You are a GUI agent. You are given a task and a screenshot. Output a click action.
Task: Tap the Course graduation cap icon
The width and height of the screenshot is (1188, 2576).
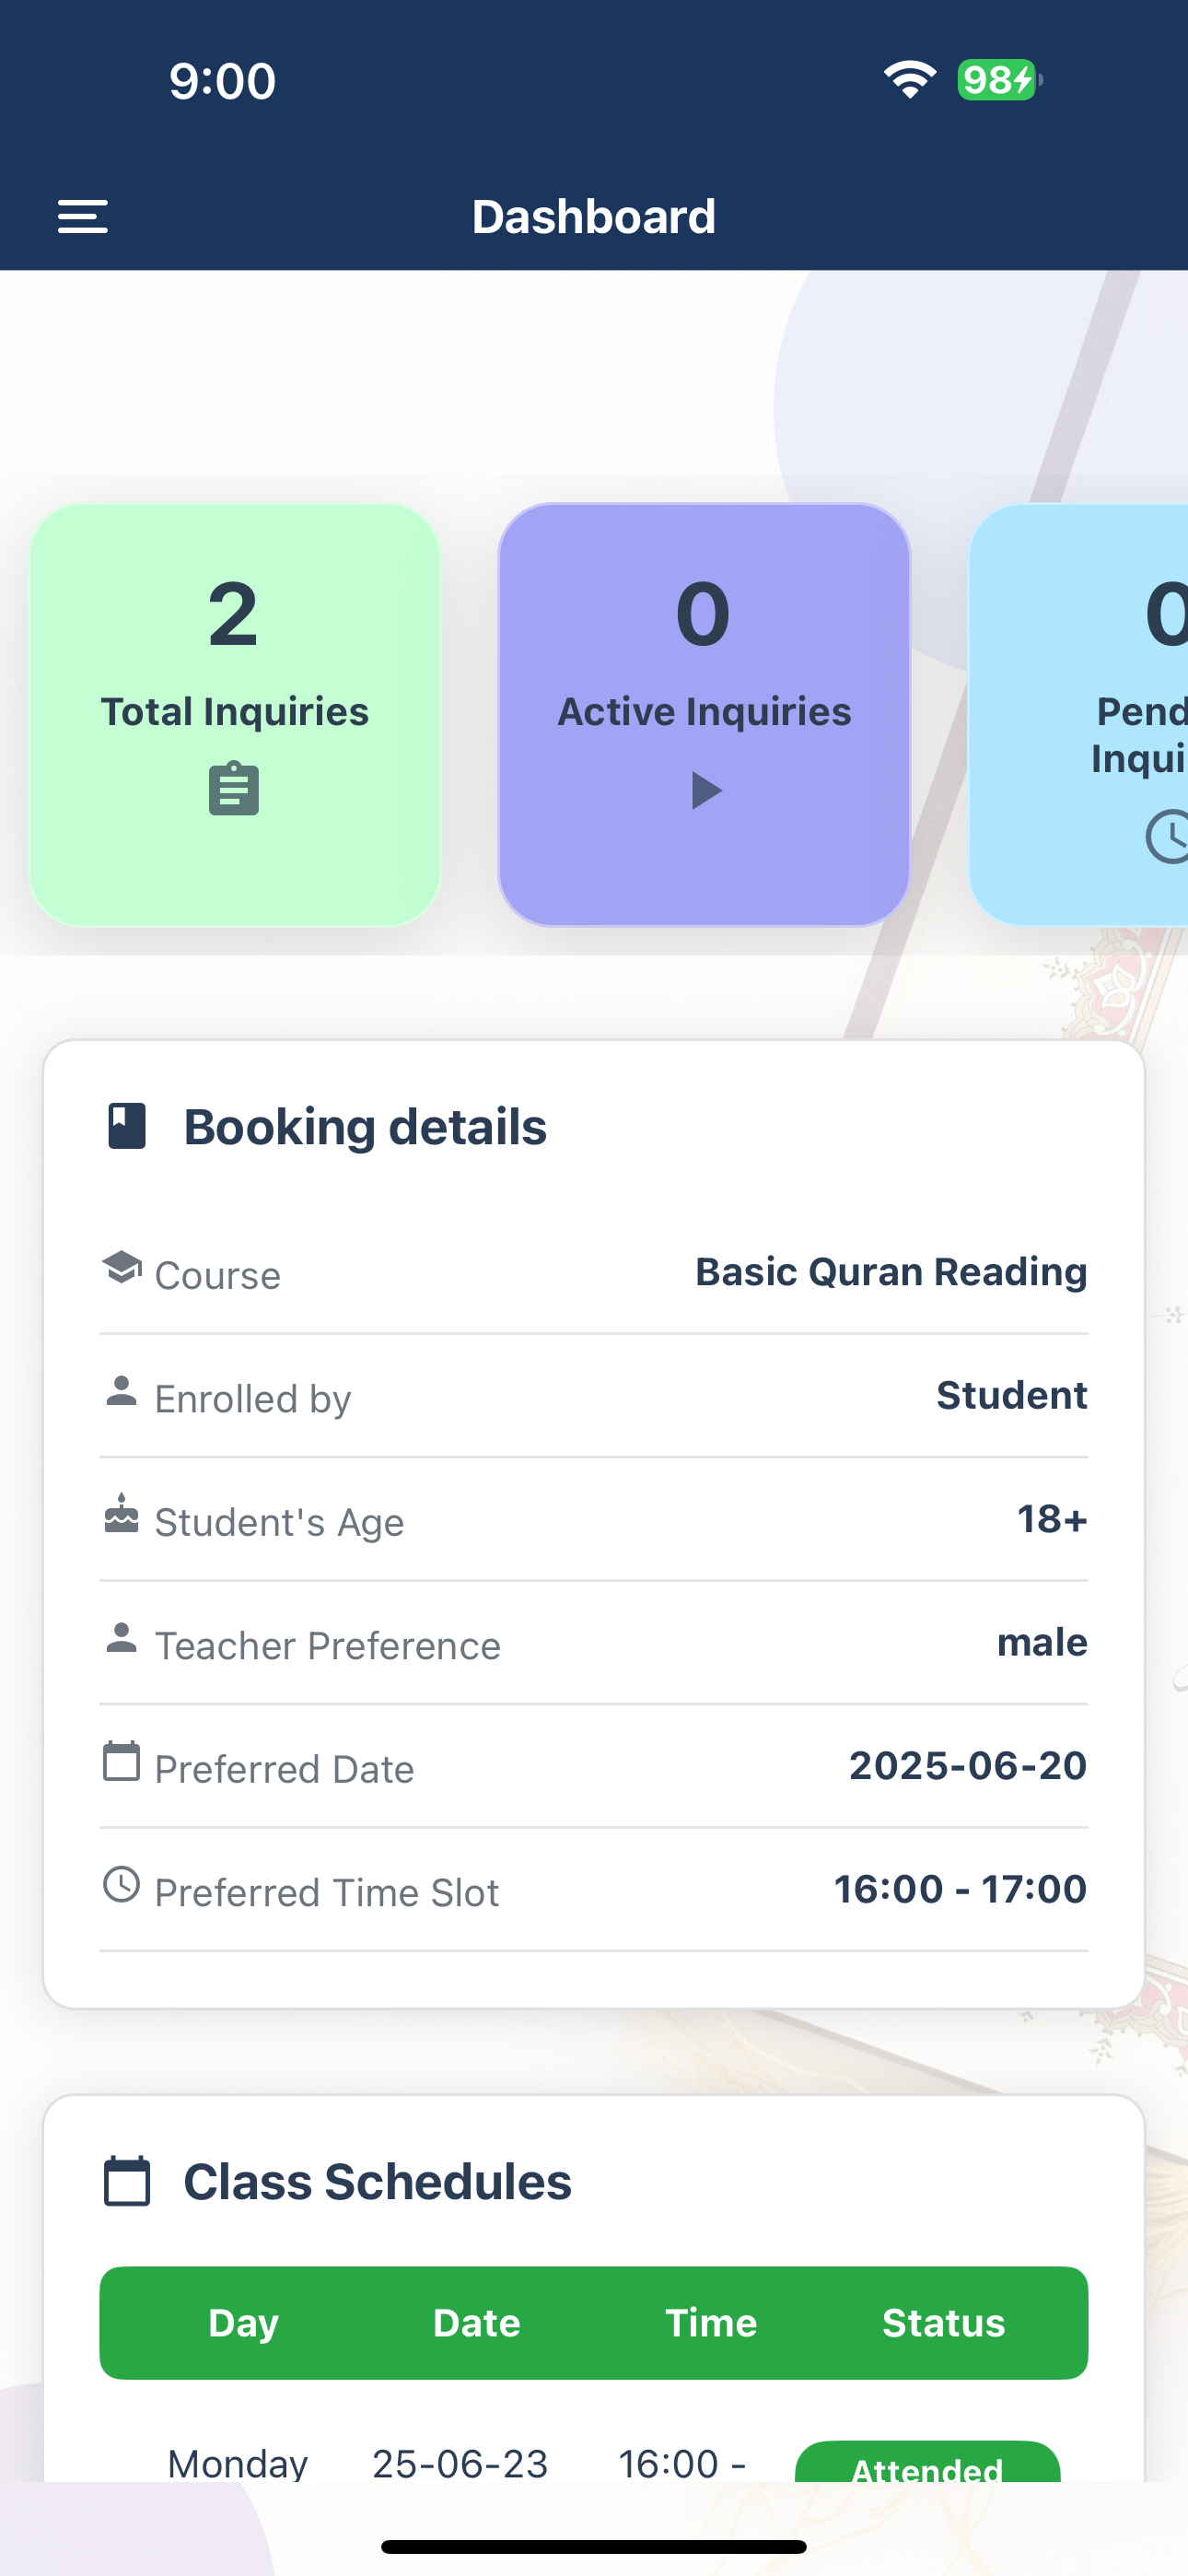pos(122,1268)
